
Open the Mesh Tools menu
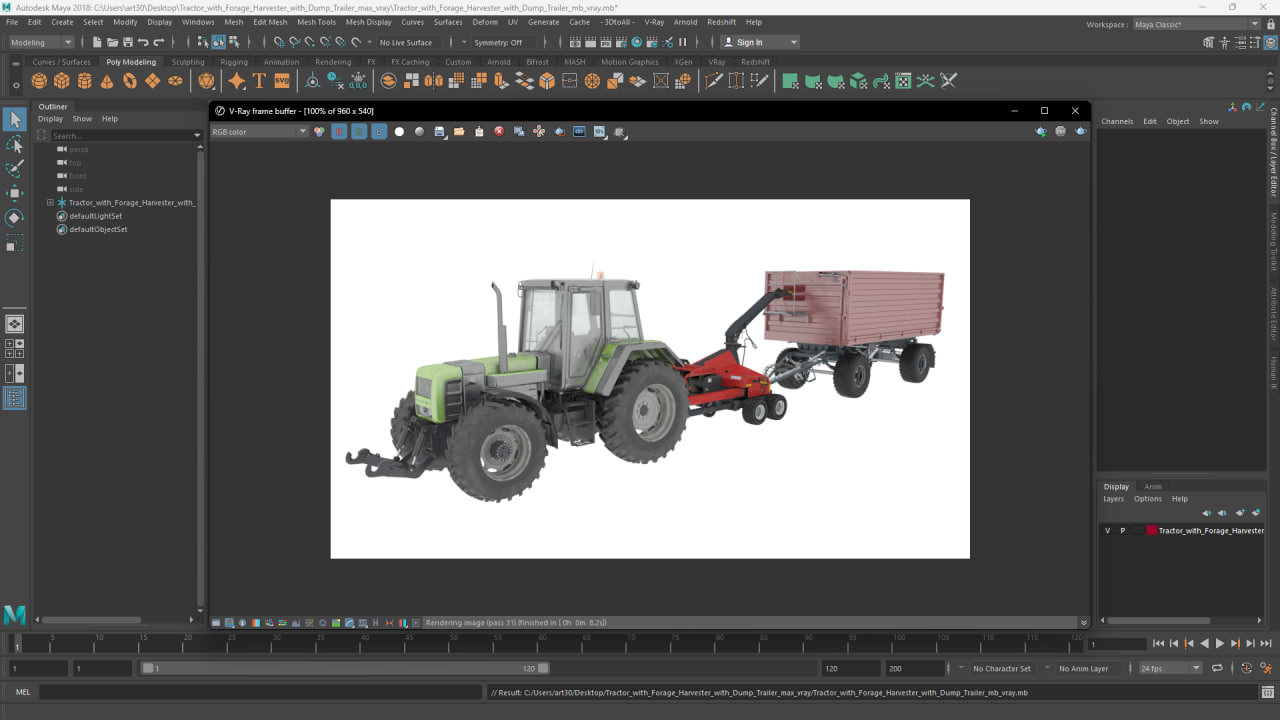point(316,21)
